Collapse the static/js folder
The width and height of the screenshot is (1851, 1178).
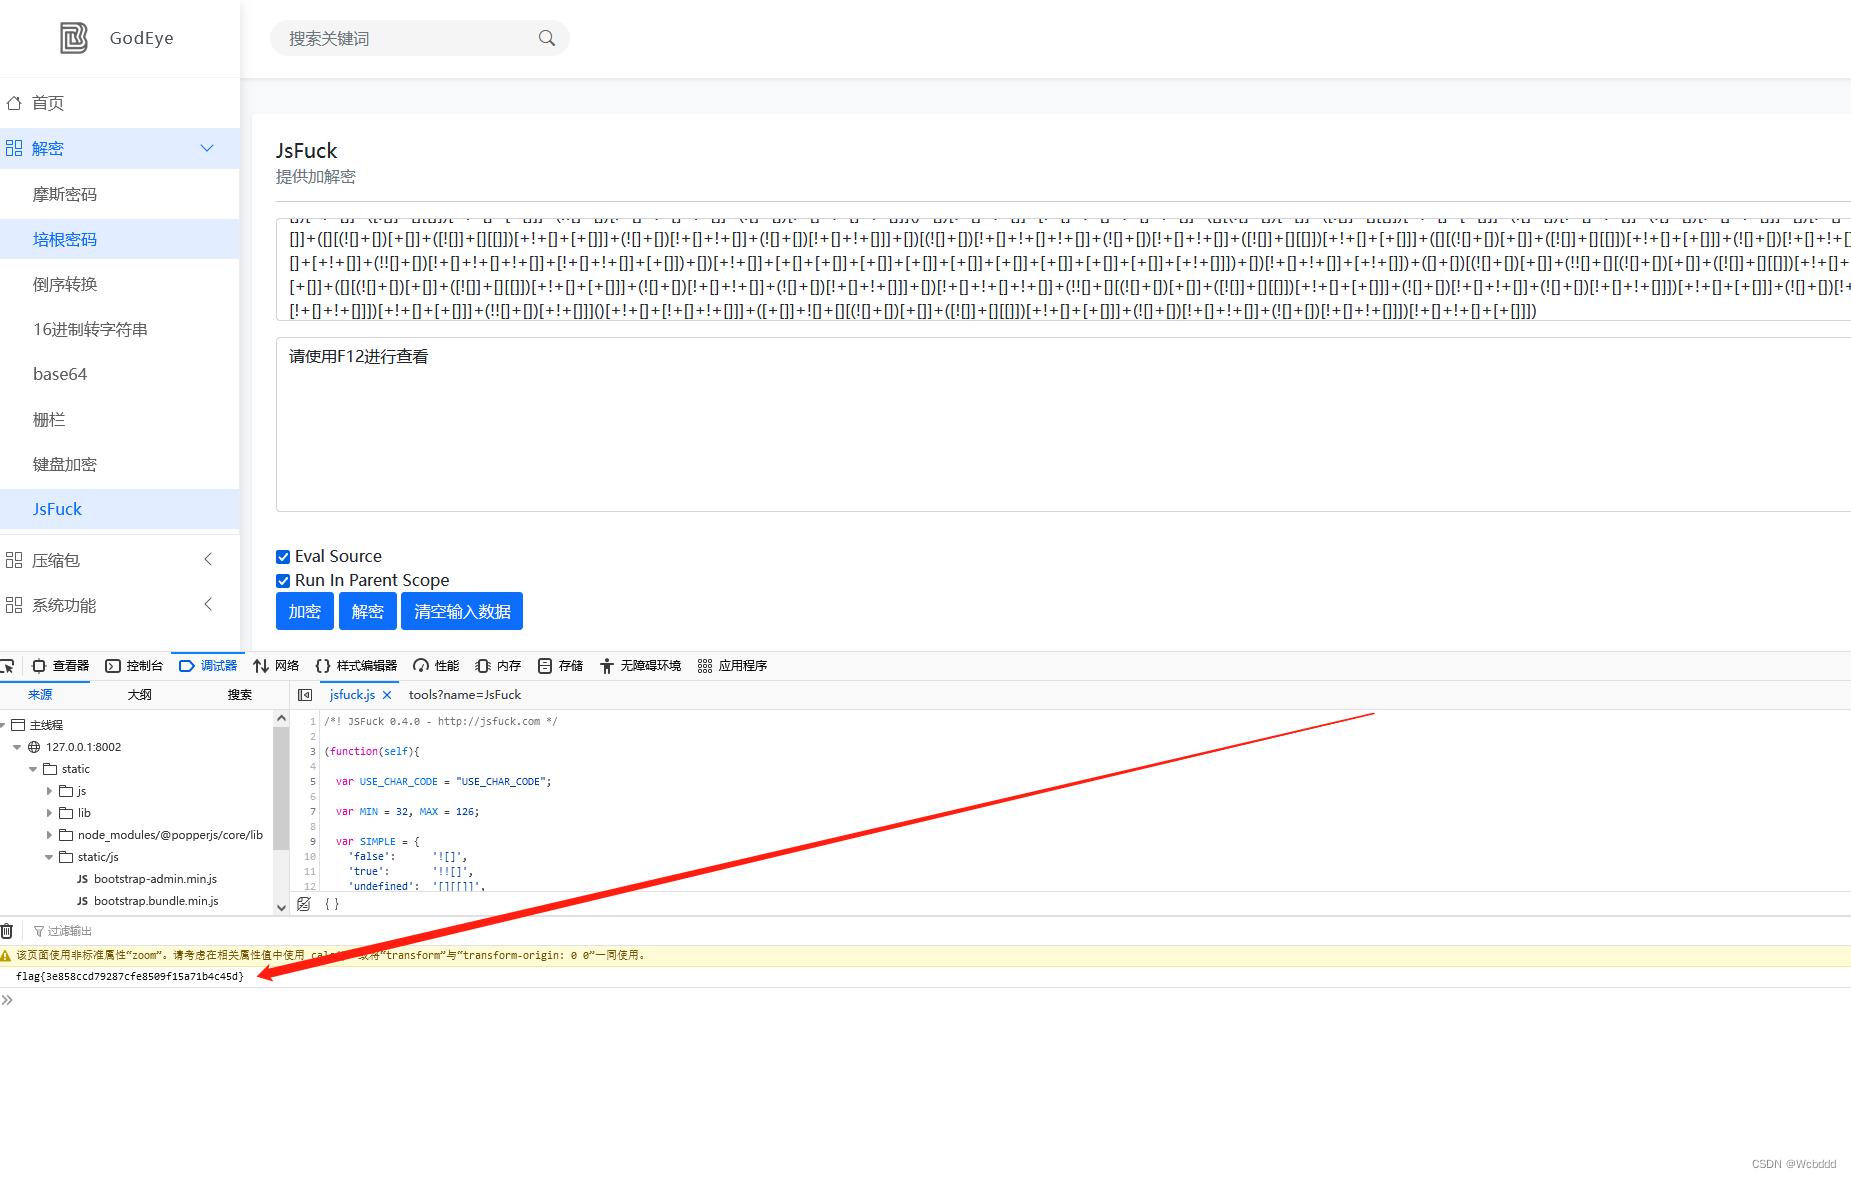pyautogui.click(x=49, y=857)
